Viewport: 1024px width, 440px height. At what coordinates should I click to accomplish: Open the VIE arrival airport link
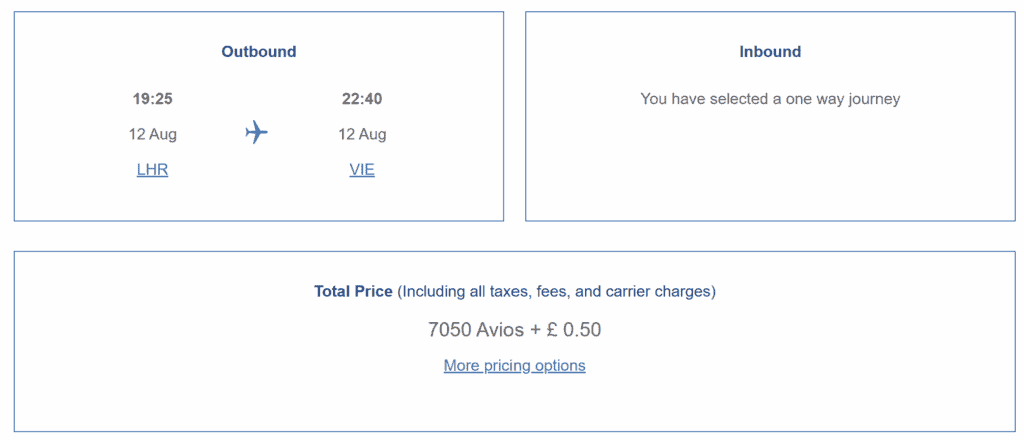tap(362, 170)
